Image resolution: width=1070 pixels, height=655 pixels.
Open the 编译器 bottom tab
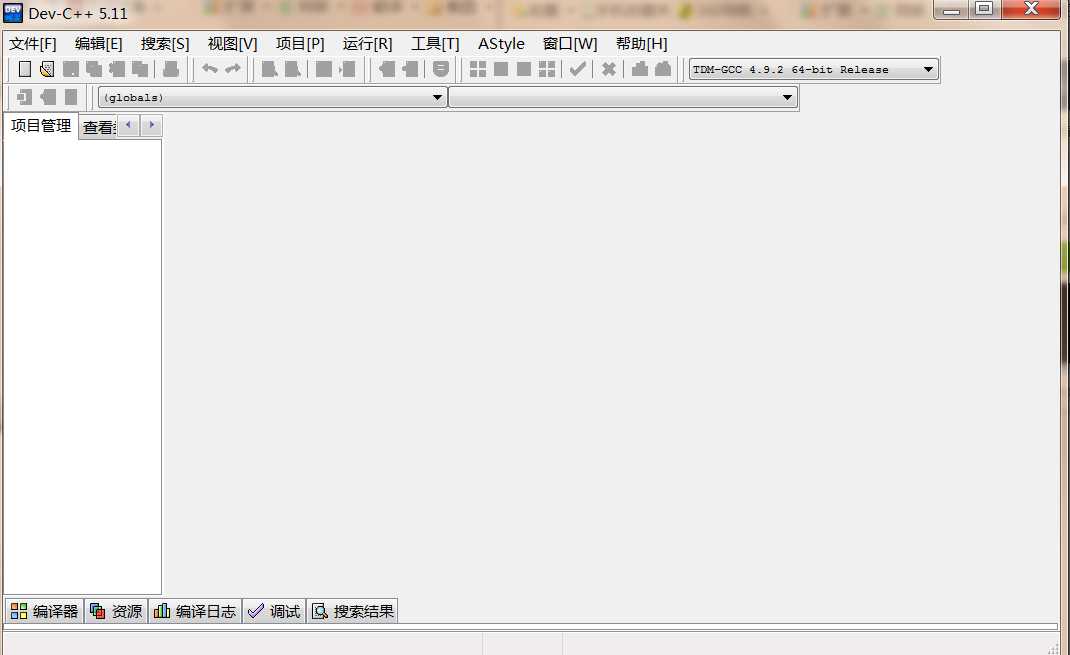(44, 611)
